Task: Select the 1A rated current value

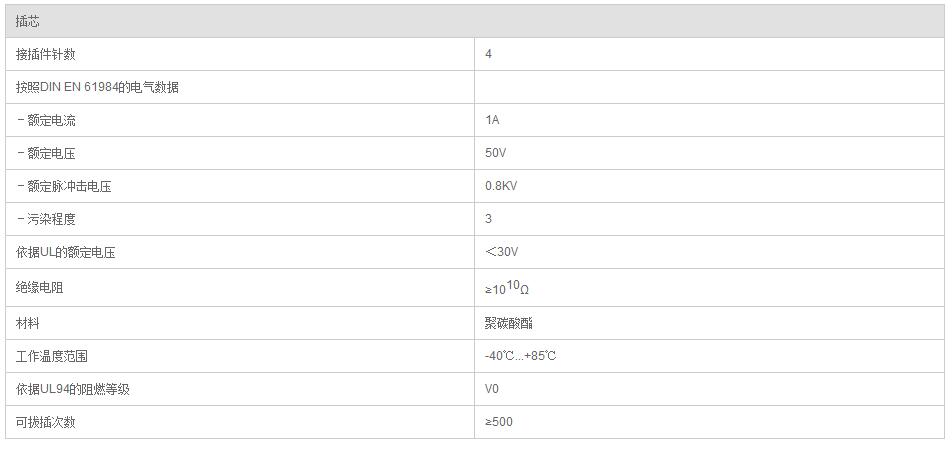Action: click(x=492, y=120)
